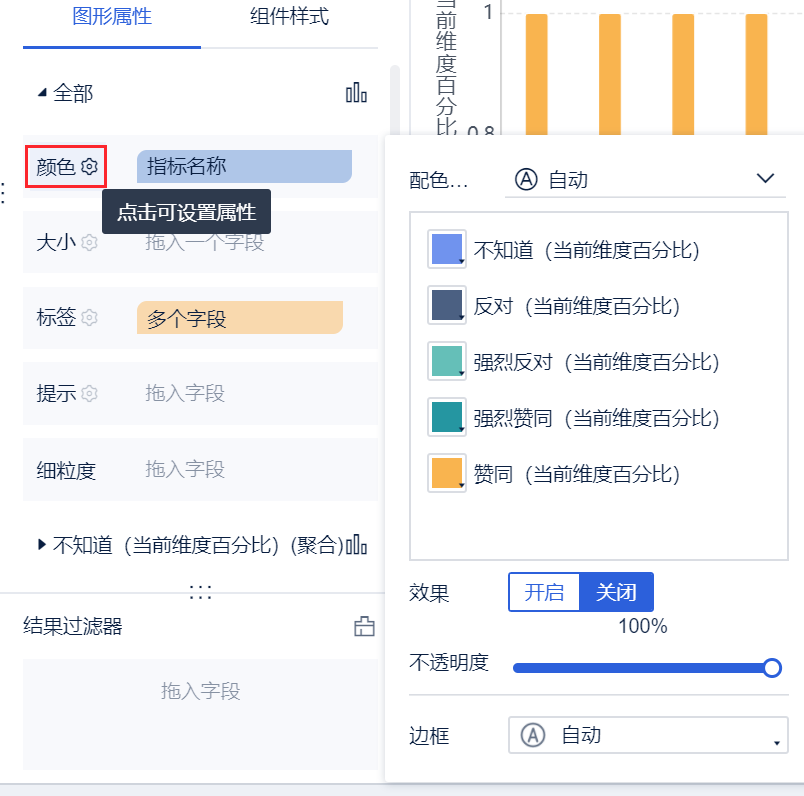Click the 指标名称 field pill

pos(244,166)
